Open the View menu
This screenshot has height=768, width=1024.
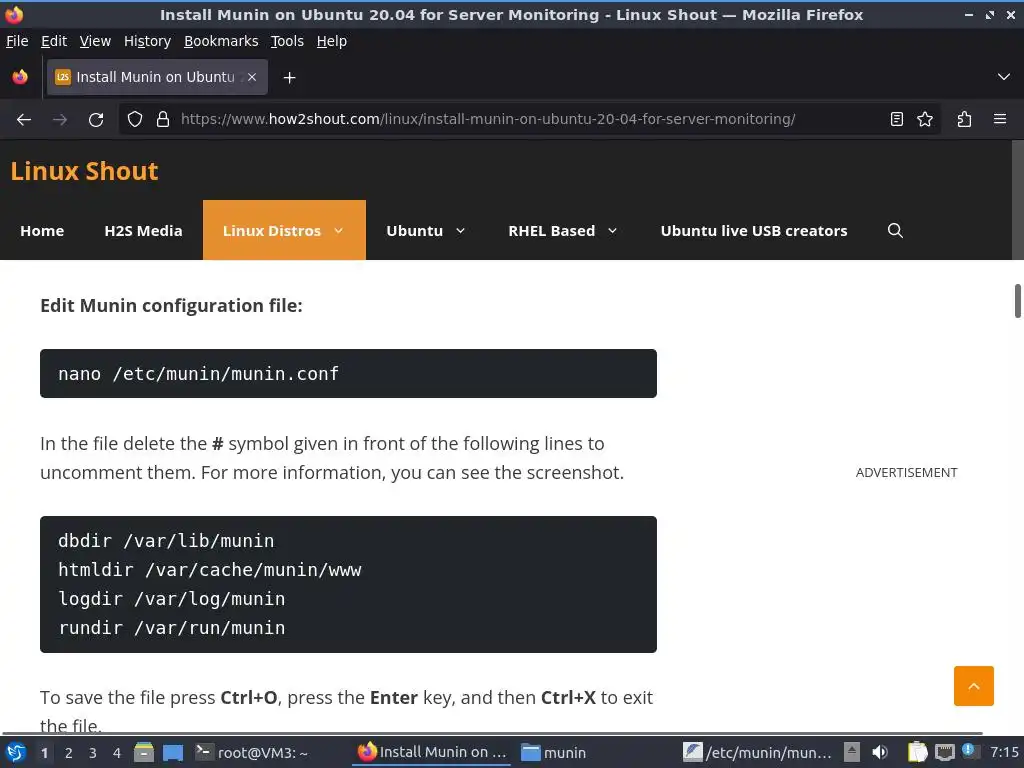tap(95, 41)
